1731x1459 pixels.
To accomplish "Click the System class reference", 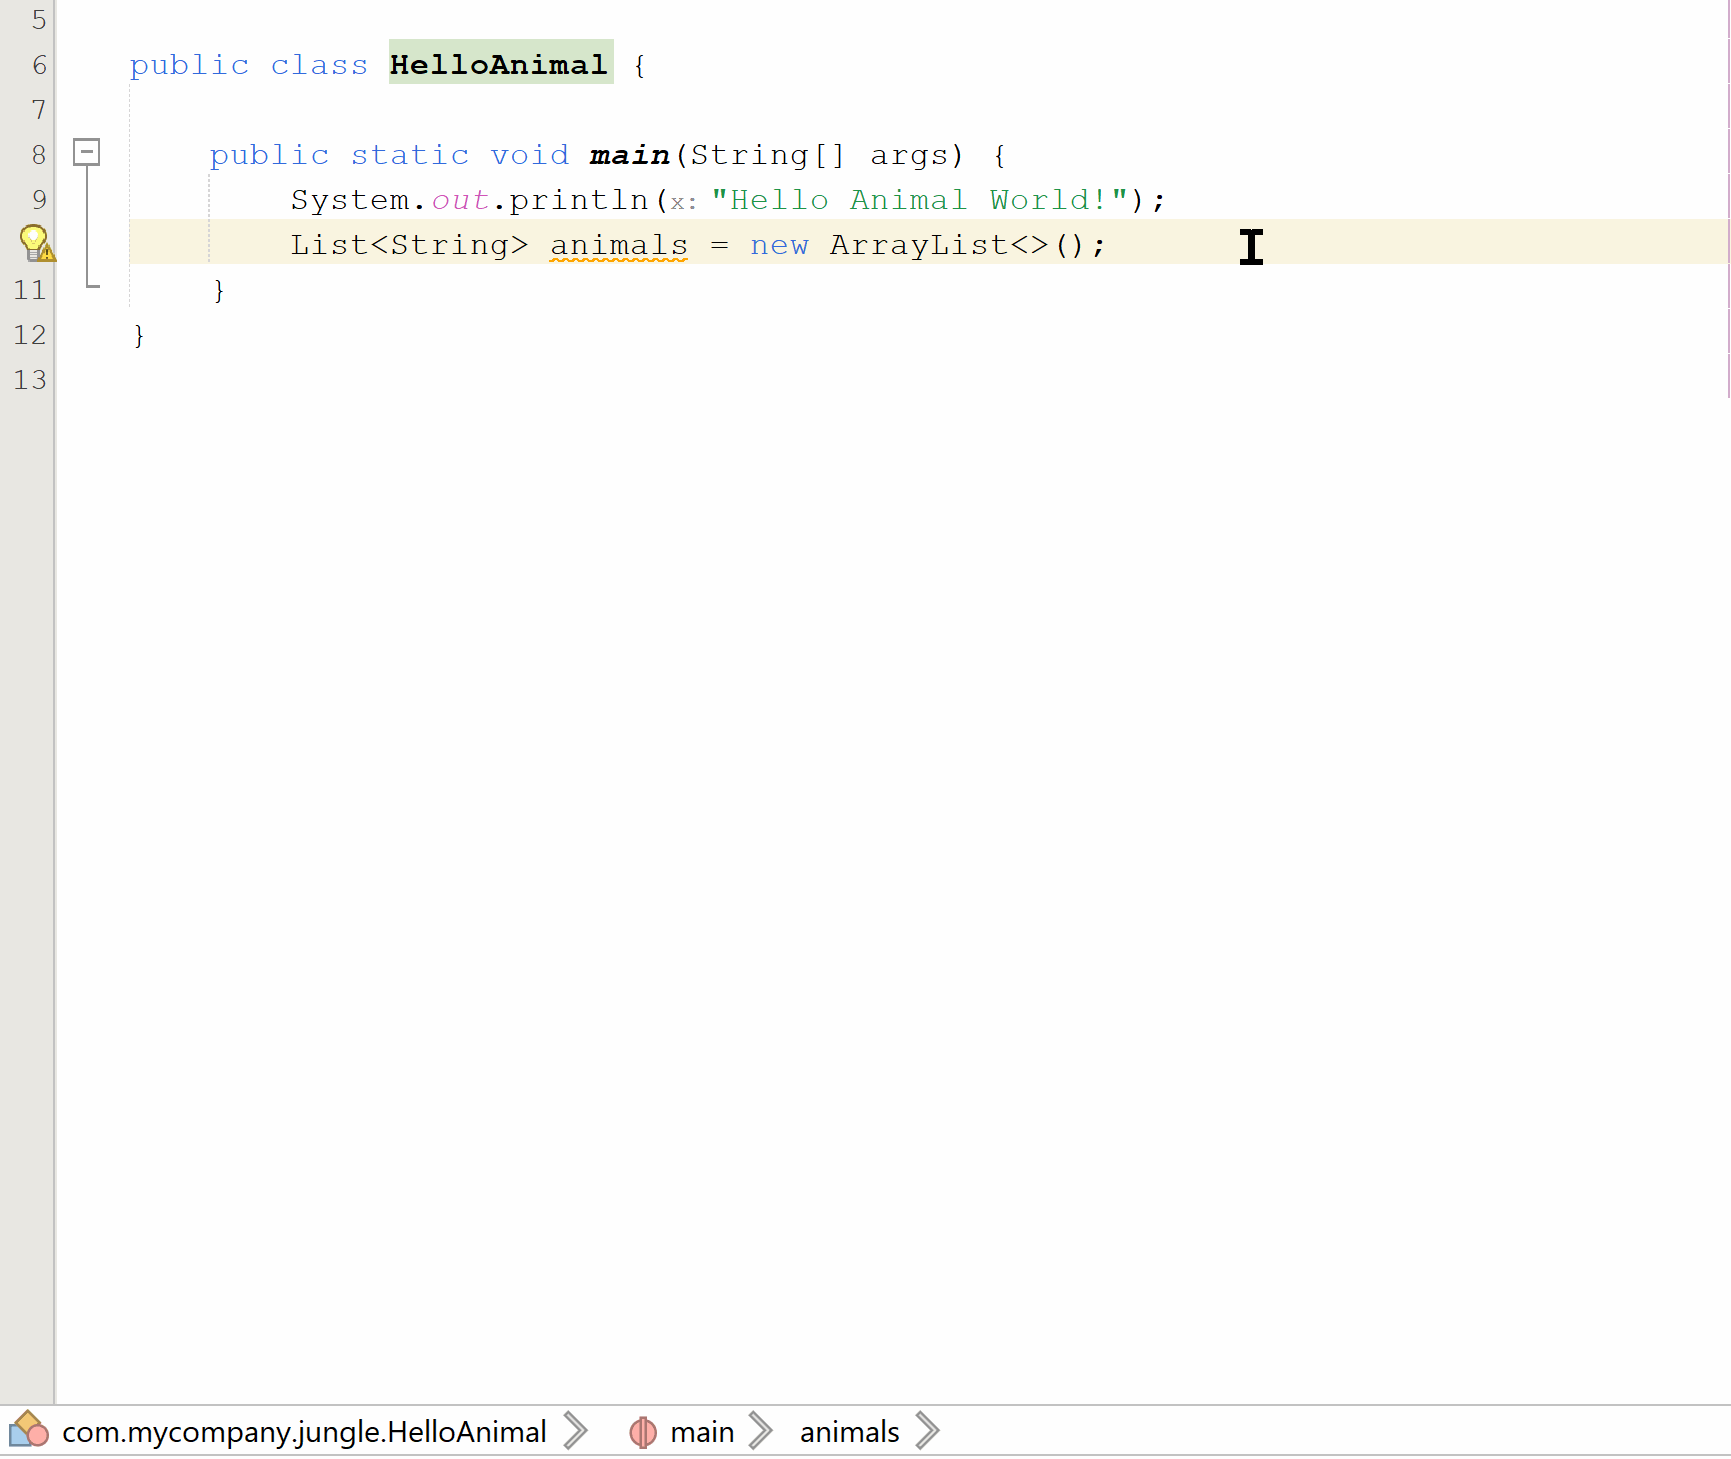I will coord(350,200).
